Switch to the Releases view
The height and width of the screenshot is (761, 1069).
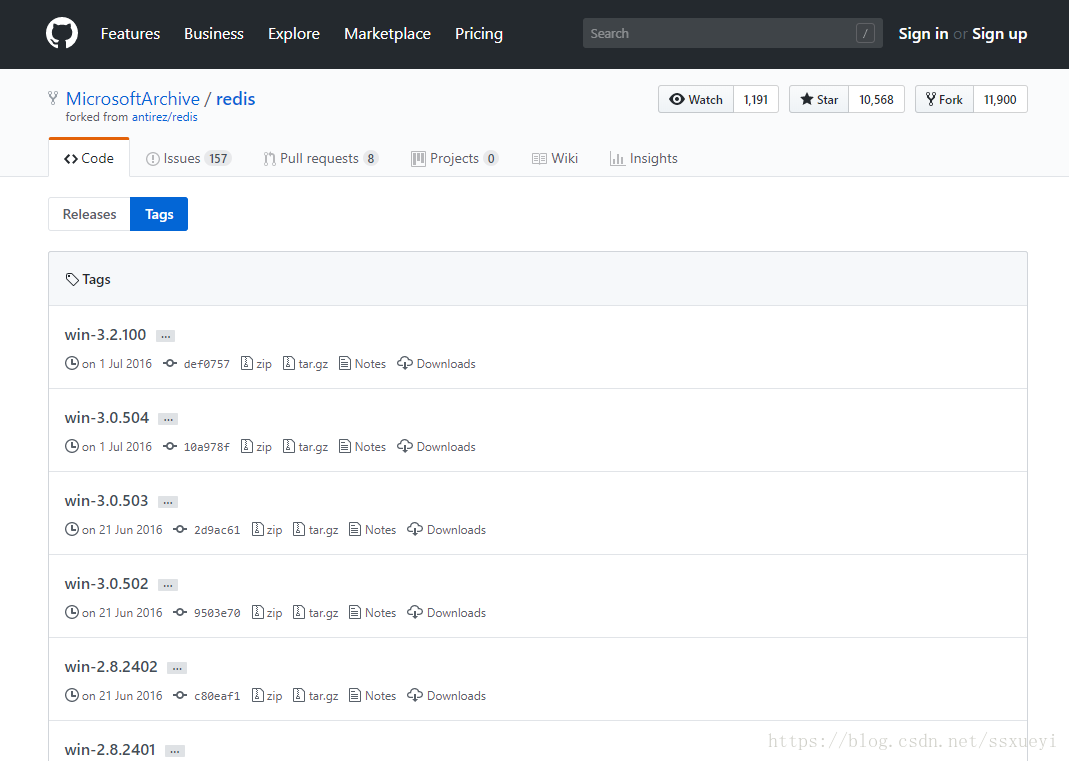point(89,214)
